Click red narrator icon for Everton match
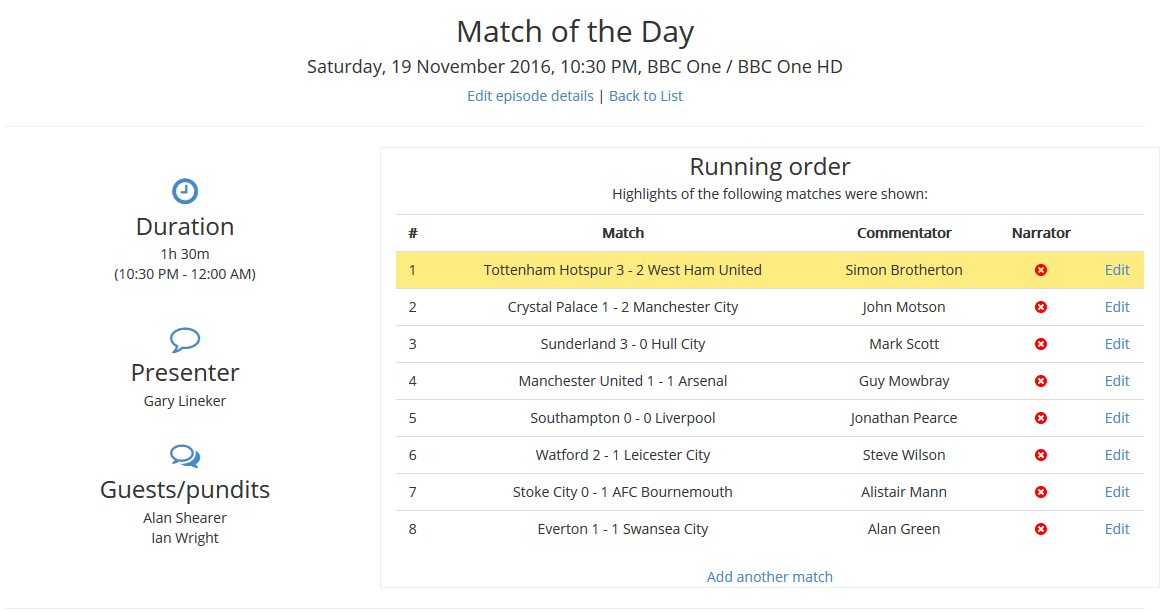This screenshot has width=1165, height=612. [x=1041, y=529]
